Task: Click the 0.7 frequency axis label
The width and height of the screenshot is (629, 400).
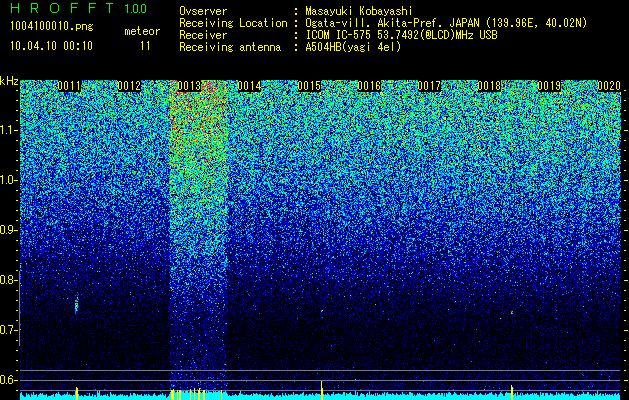Action: point(9,330)
